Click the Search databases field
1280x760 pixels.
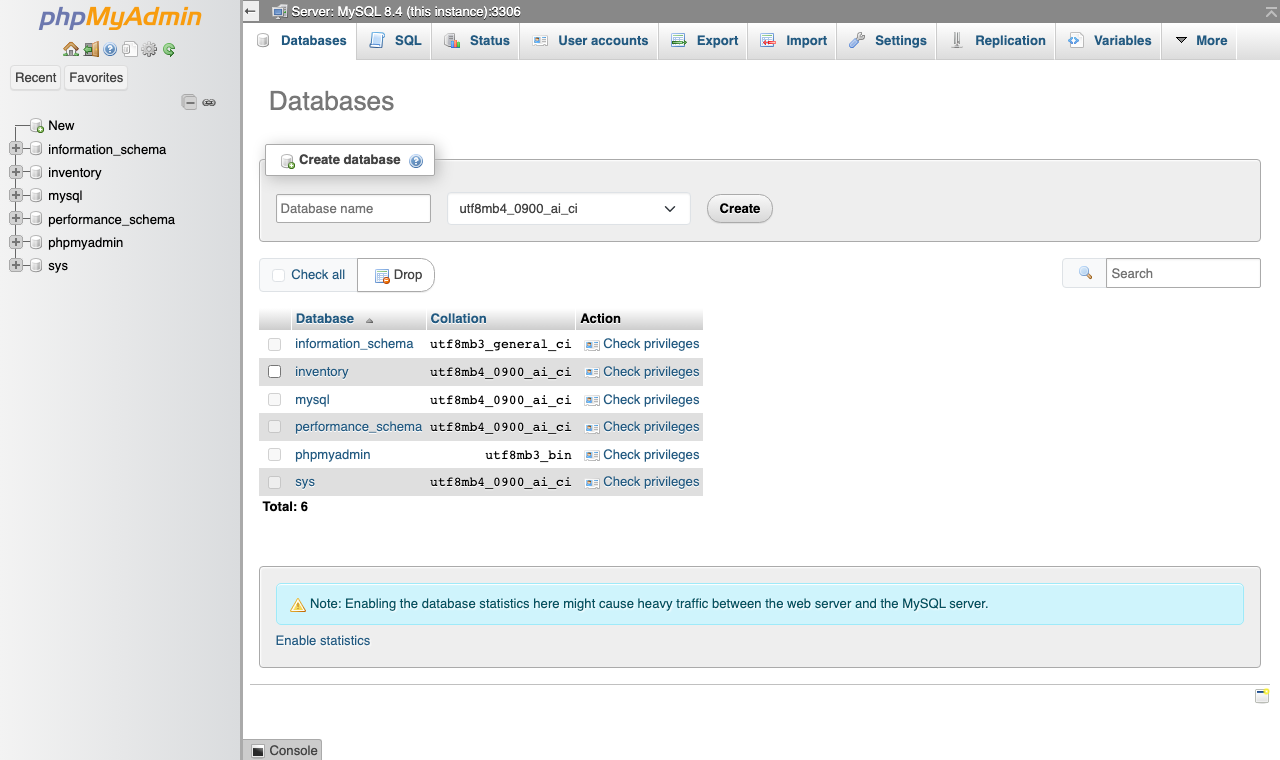(1183, 273)
